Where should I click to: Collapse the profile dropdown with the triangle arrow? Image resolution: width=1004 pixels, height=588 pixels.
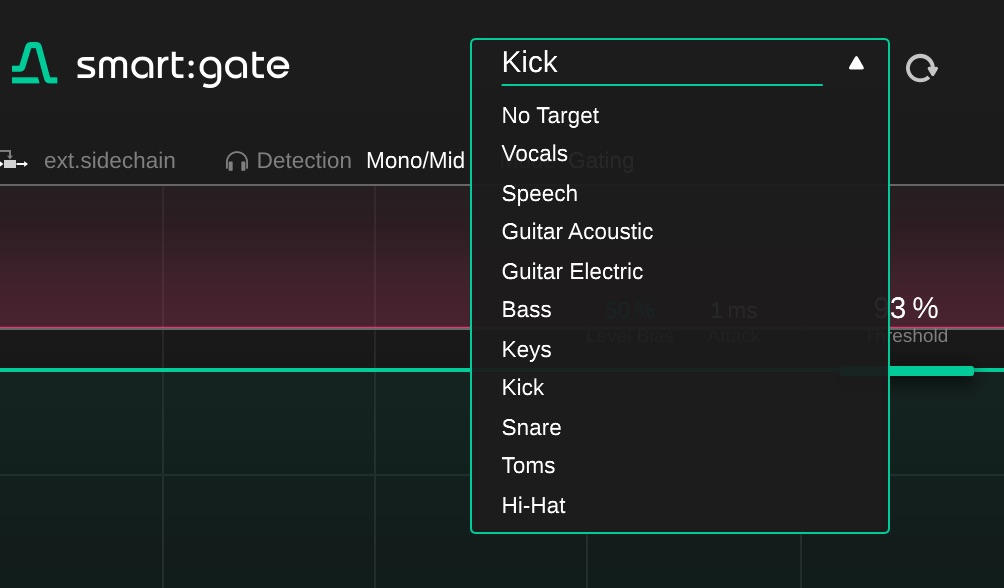point(856,63)
